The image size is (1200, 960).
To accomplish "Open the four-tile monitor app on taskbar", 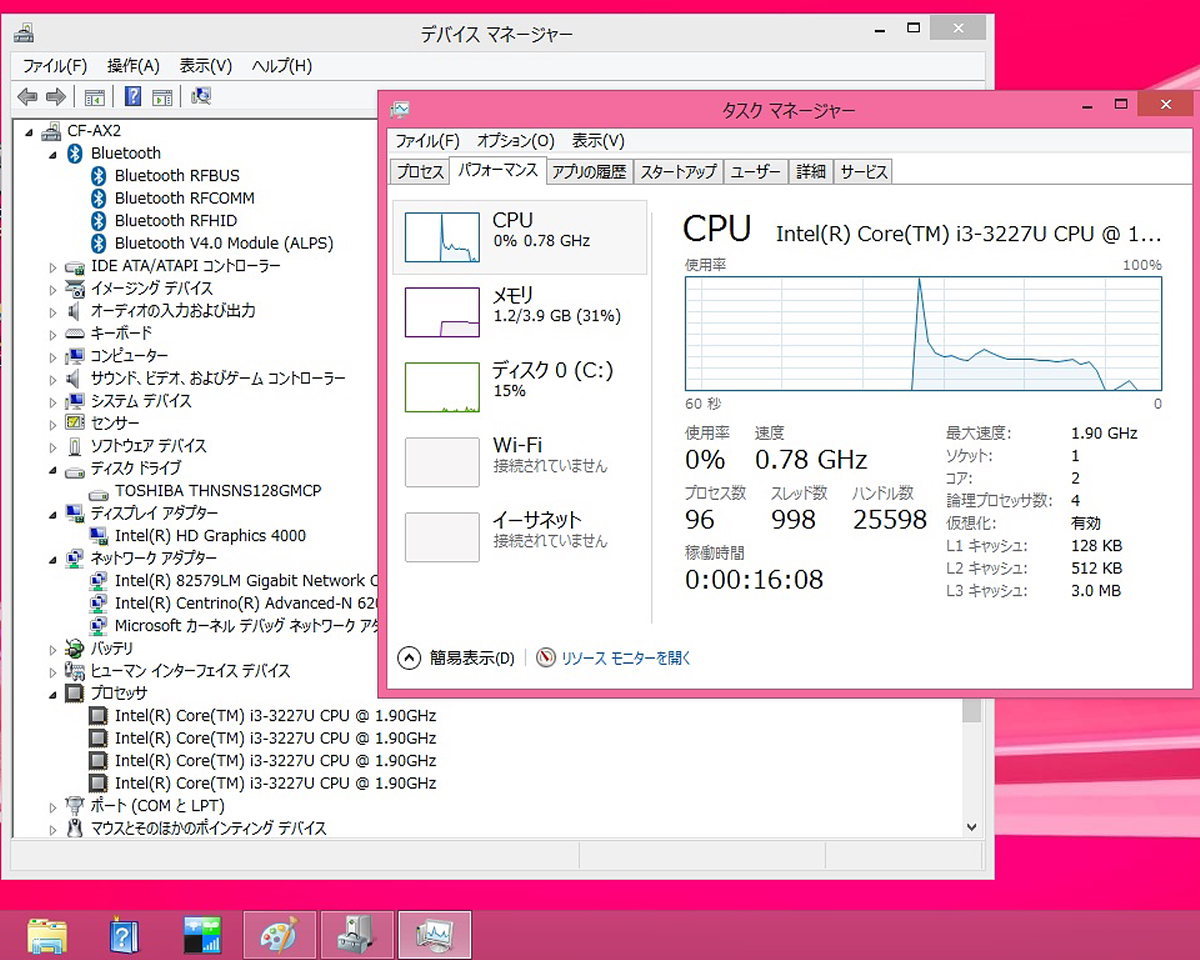I will pyautogui.click(x=202, y=935).
